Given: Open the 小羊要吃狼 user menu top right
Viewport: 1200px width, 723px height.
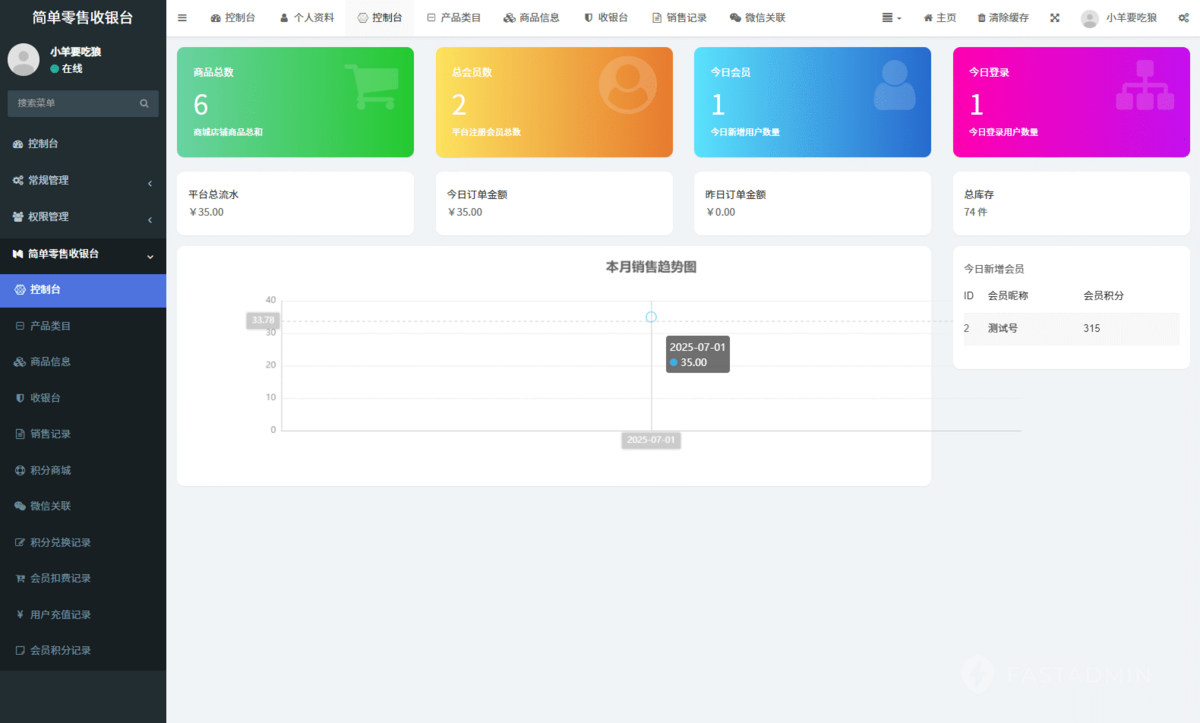Looking at the screenshot, I should click(x=1119, y=18).
